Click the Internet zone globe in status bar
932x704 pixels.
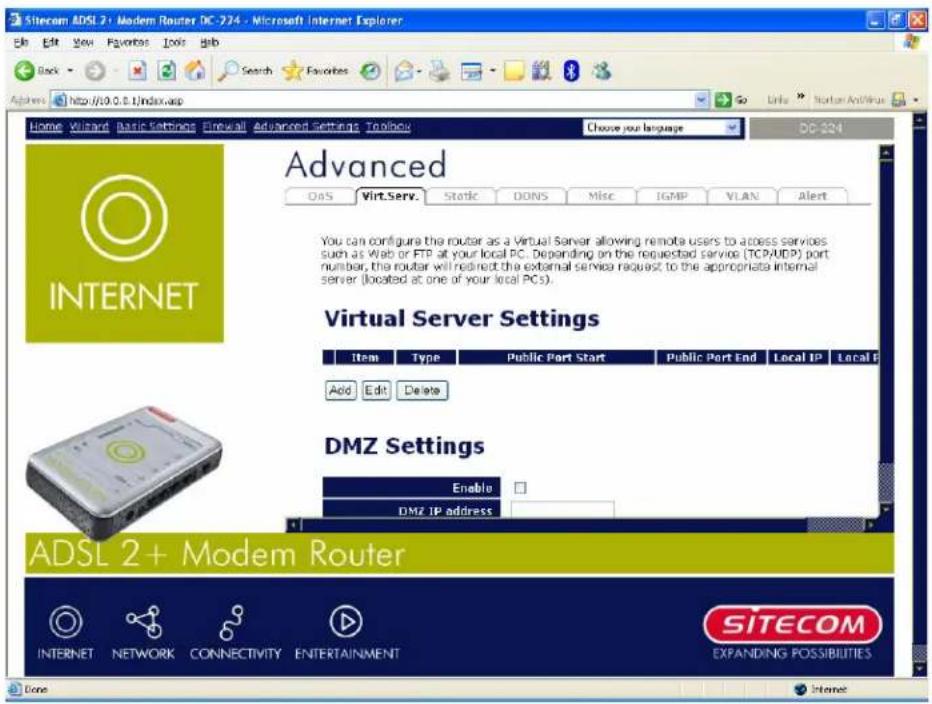tap(800, 689)
